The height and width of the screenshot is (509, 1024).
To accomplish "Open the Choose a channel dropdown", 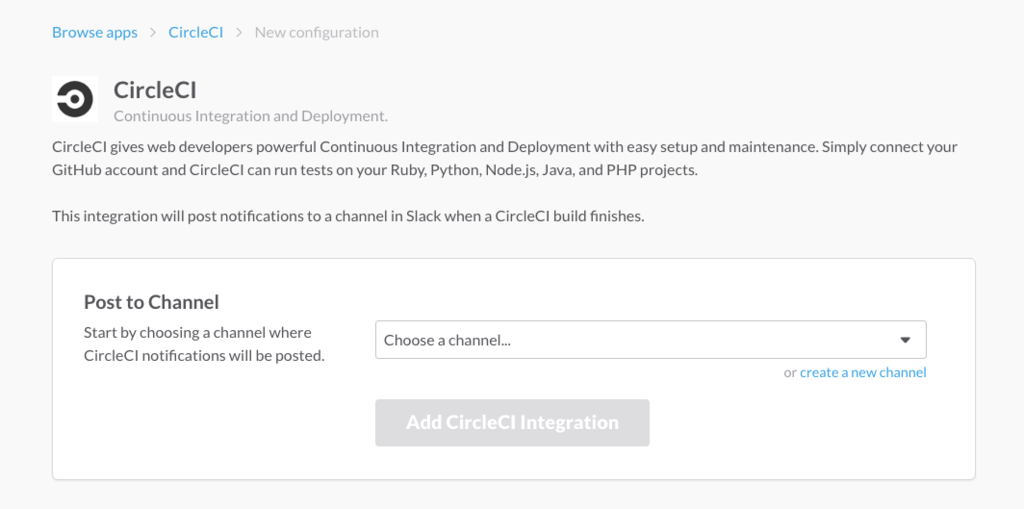I will point(650,340).
